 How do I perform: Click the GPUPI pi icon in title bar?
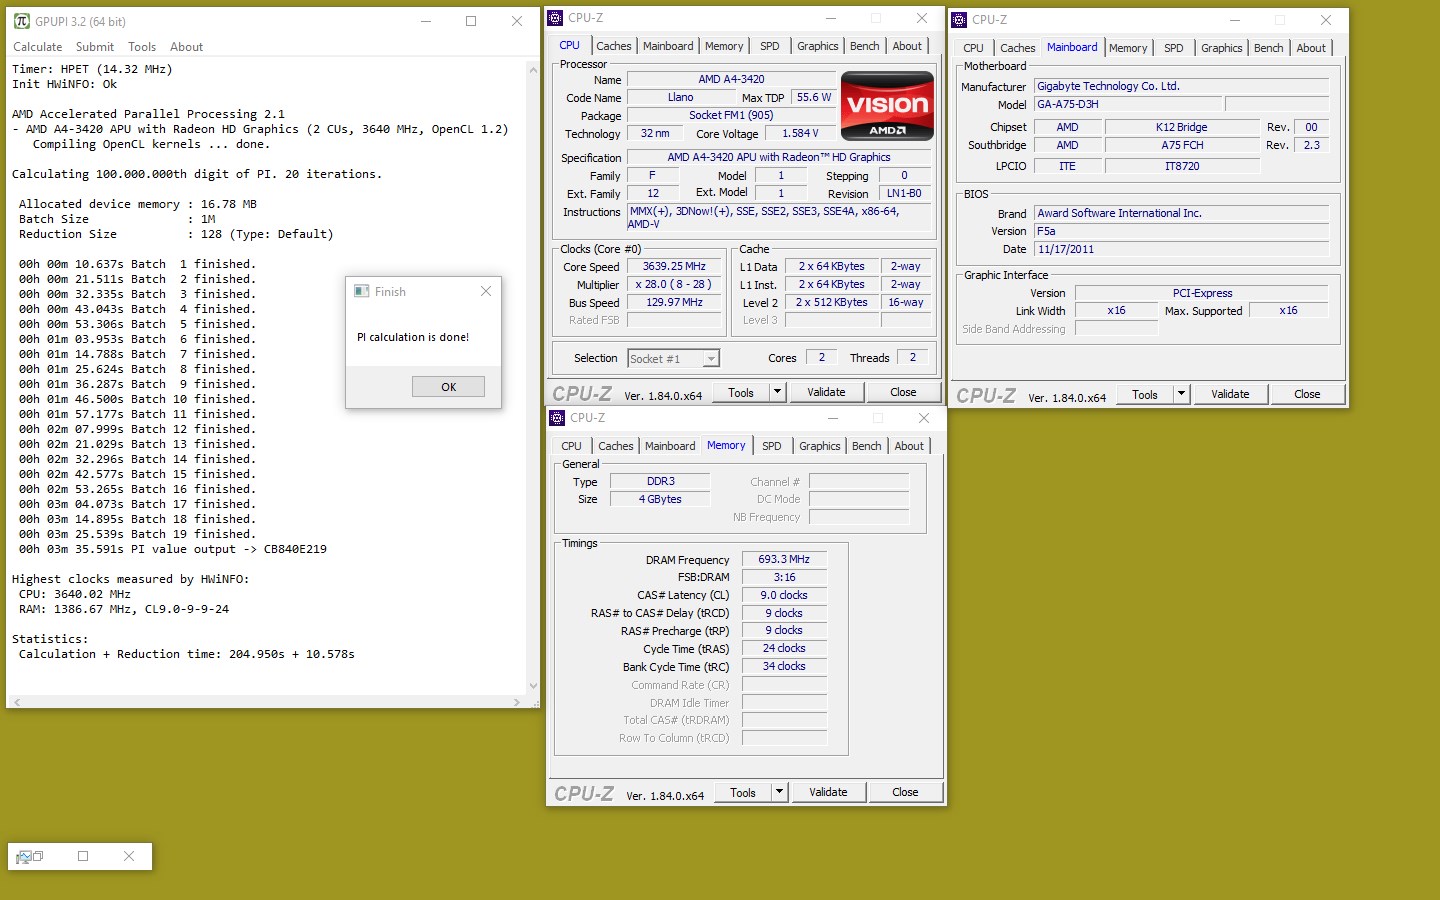(x=22, y=21)
